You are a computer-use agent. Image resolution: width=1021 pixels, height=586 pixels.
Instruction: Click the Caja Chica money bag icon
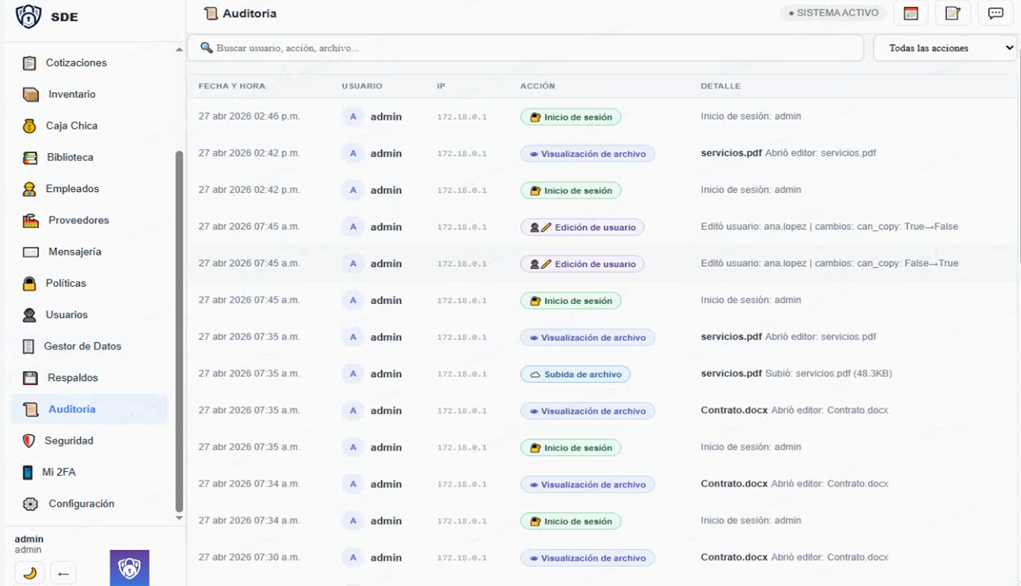tap(29, 126)
